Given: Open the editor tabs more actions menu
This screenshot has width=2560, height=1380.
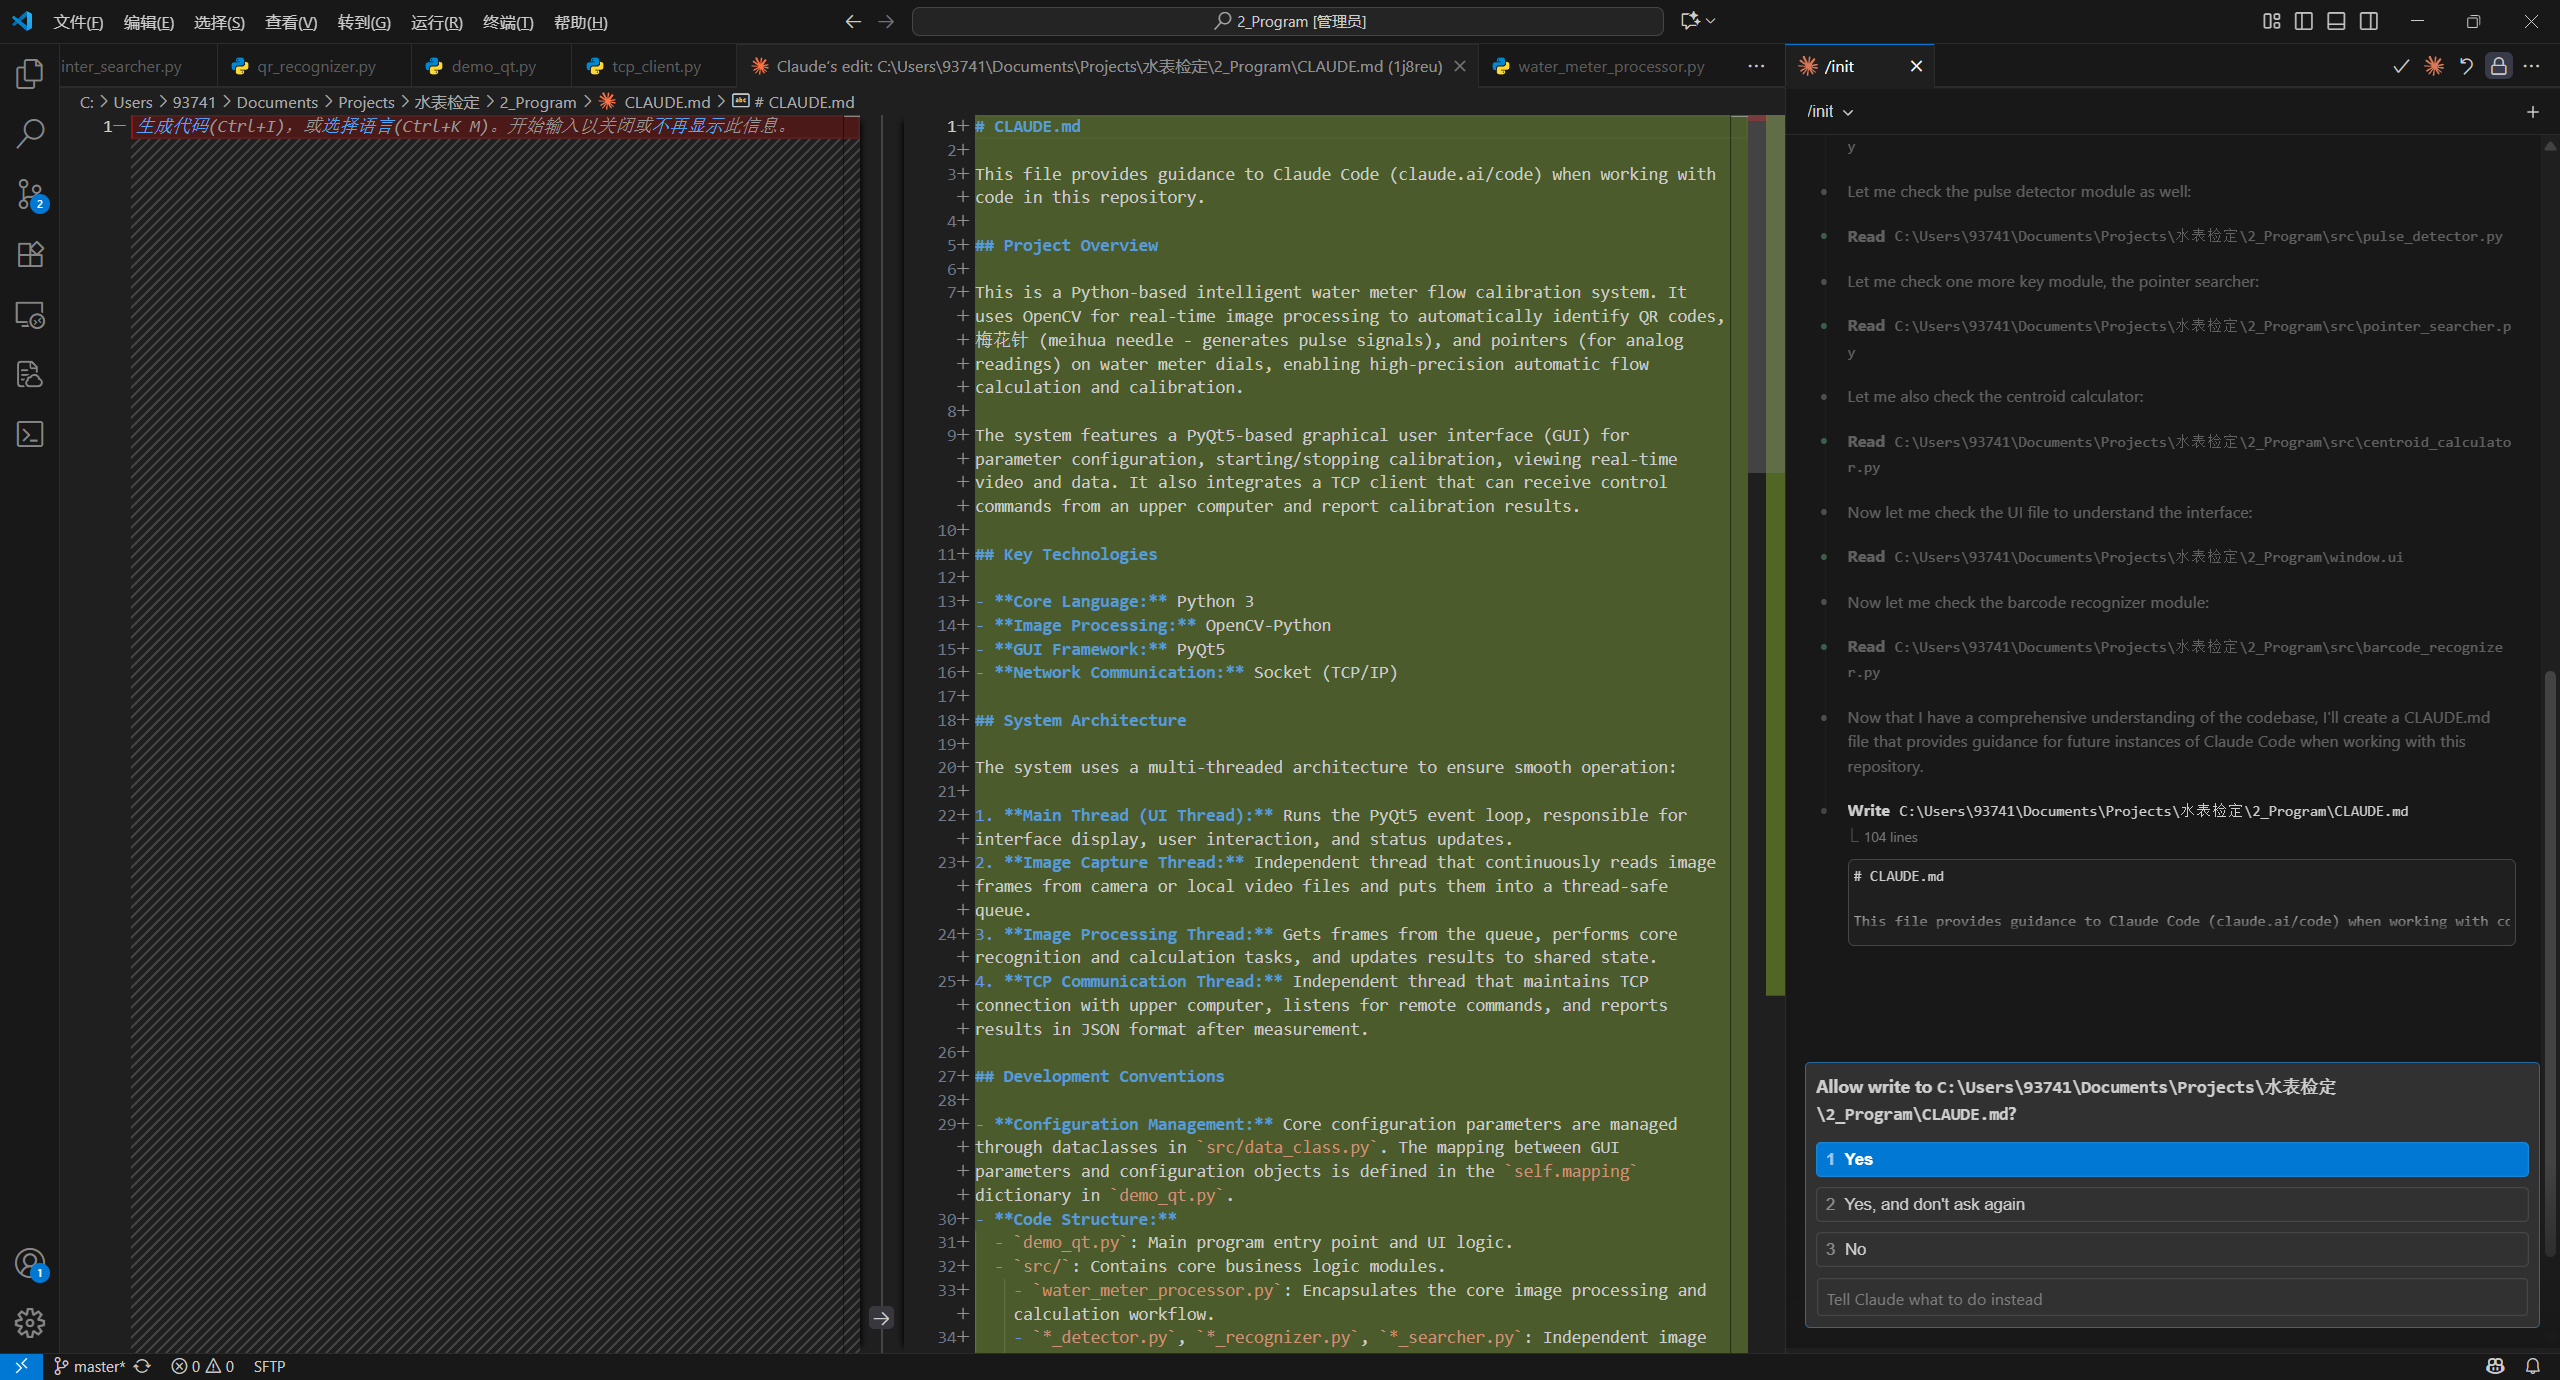Looking at the screenshot, I should click(1756, 66).
